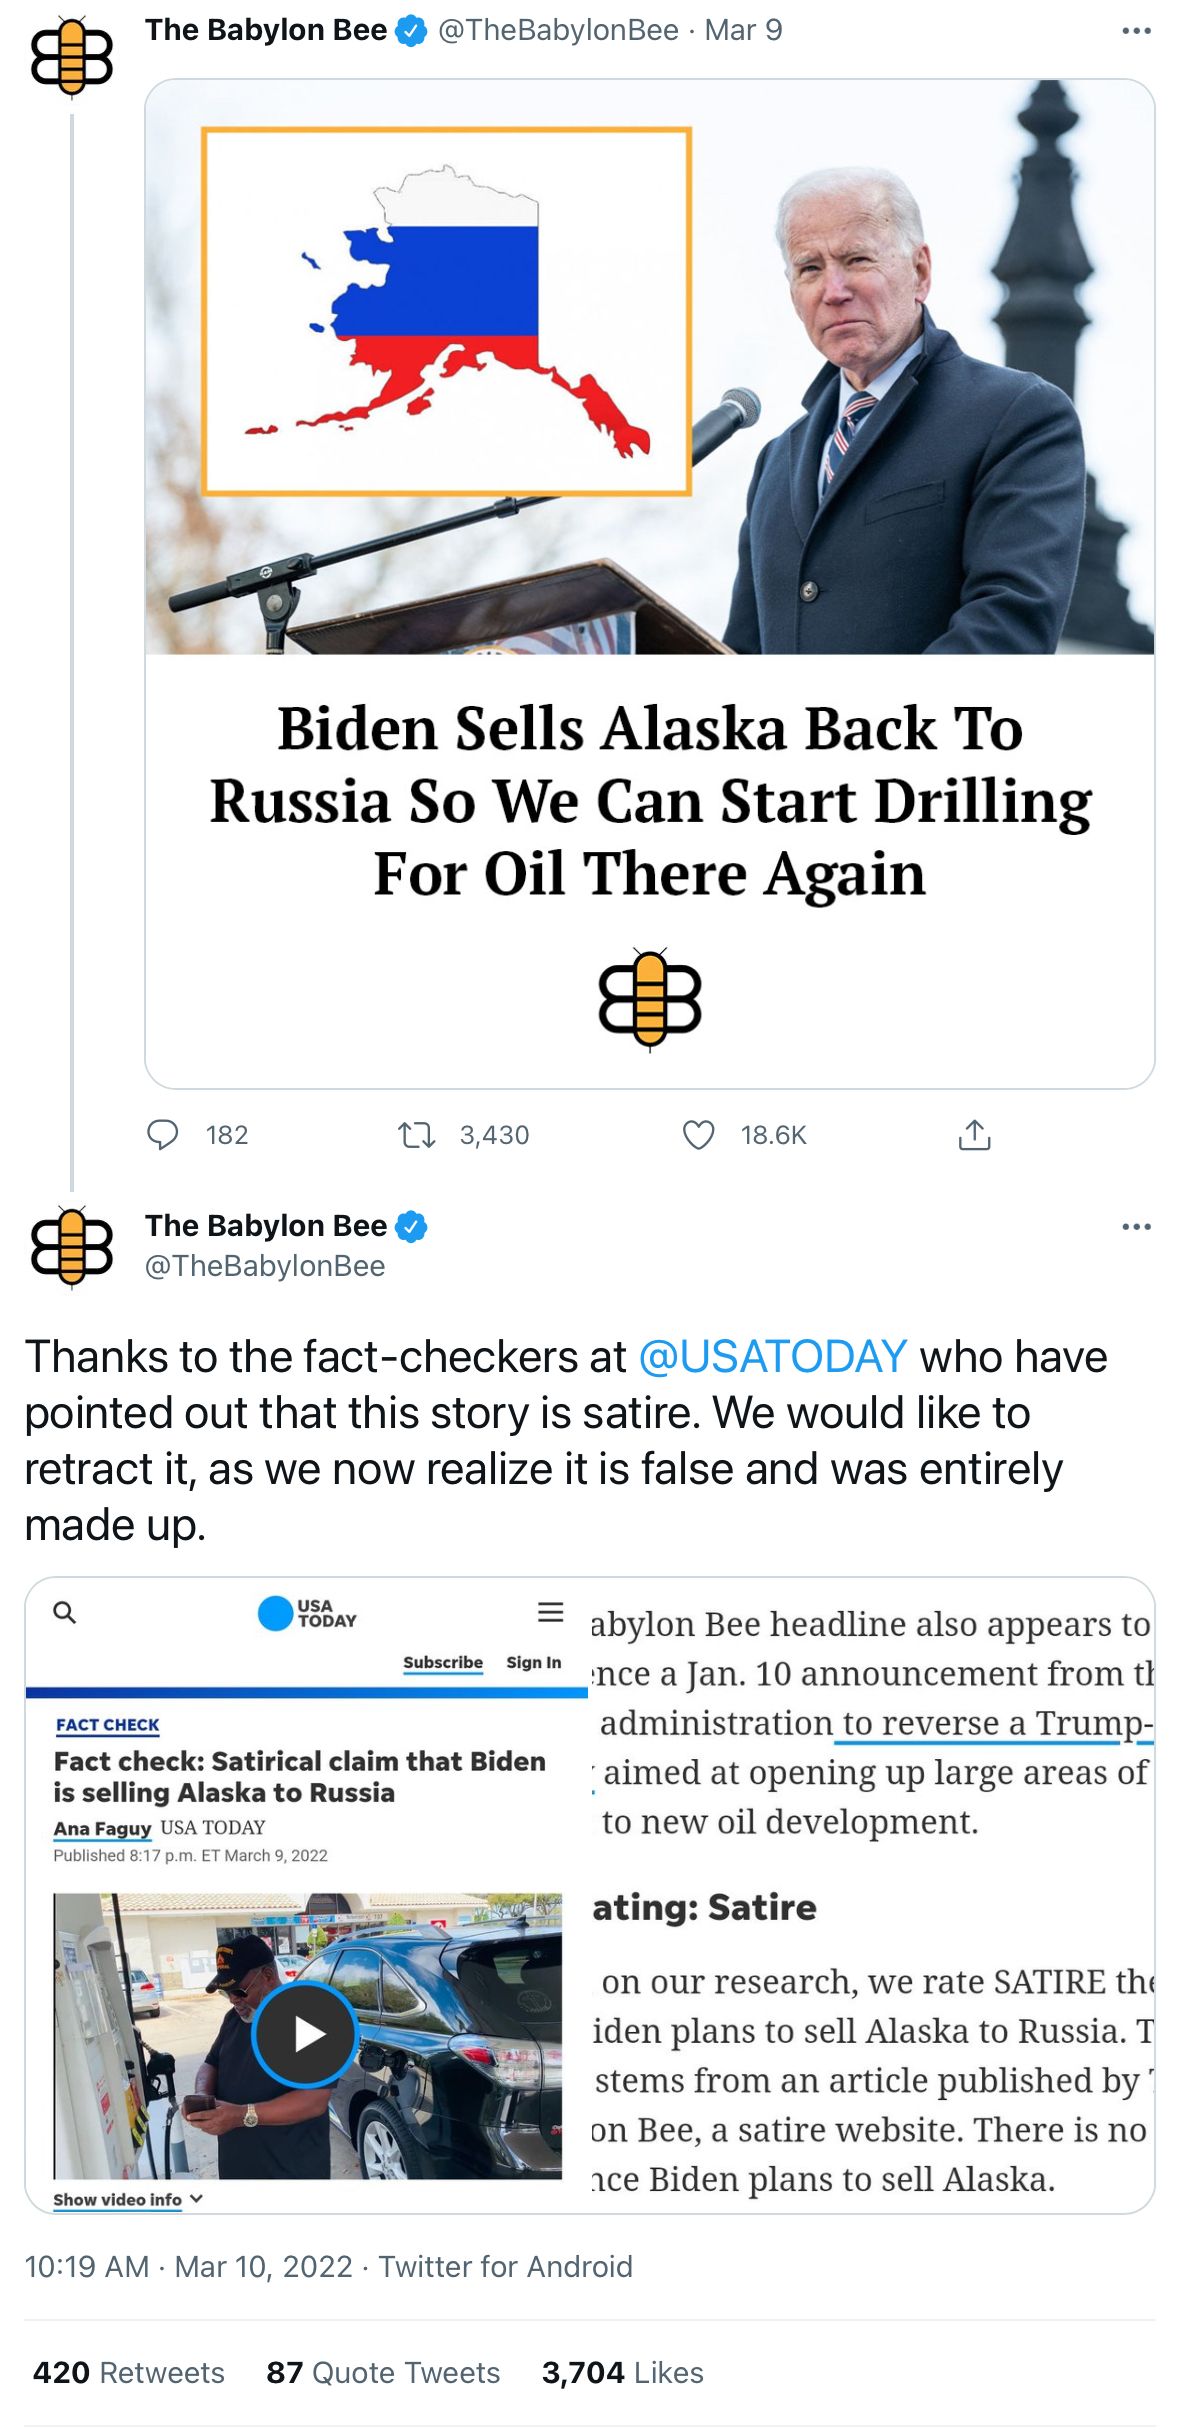Viewport: 1180px width, 2433px height.
Task: Click the verified badge on reply tweet
Action: pos(412,1226)
